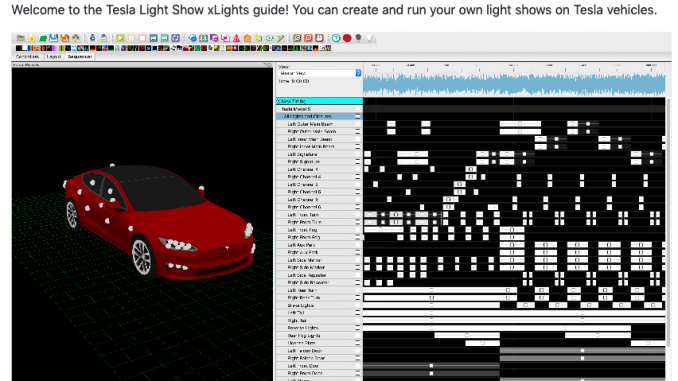Select the Brake Lights row
The width and height of the screenshot is (678, 381).
point(319,305)
